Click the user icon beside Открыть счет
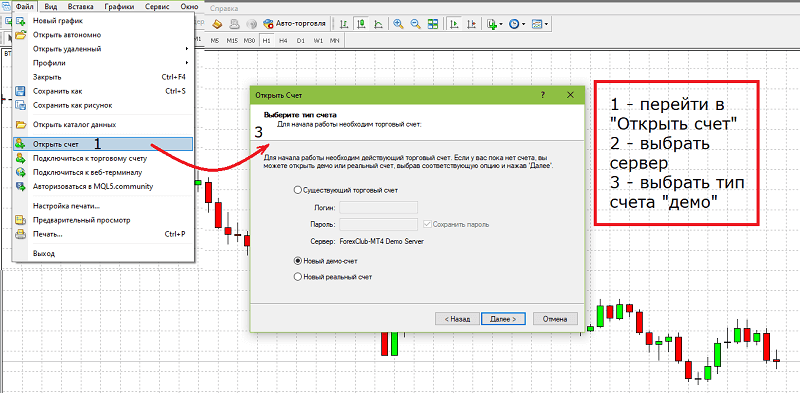 (20, 144)
